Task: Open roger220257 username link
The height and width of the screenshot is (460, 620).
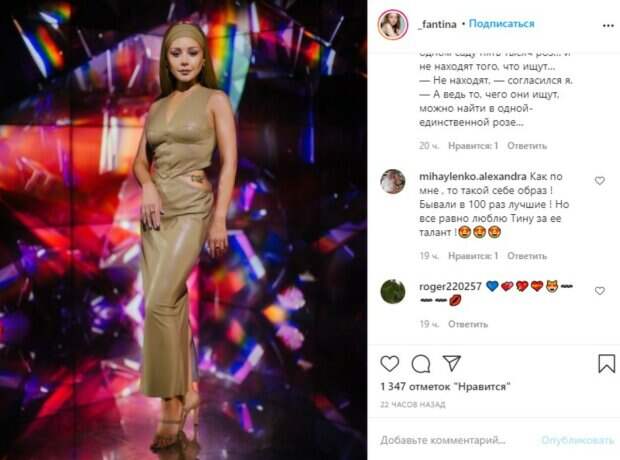Action: 450,286
